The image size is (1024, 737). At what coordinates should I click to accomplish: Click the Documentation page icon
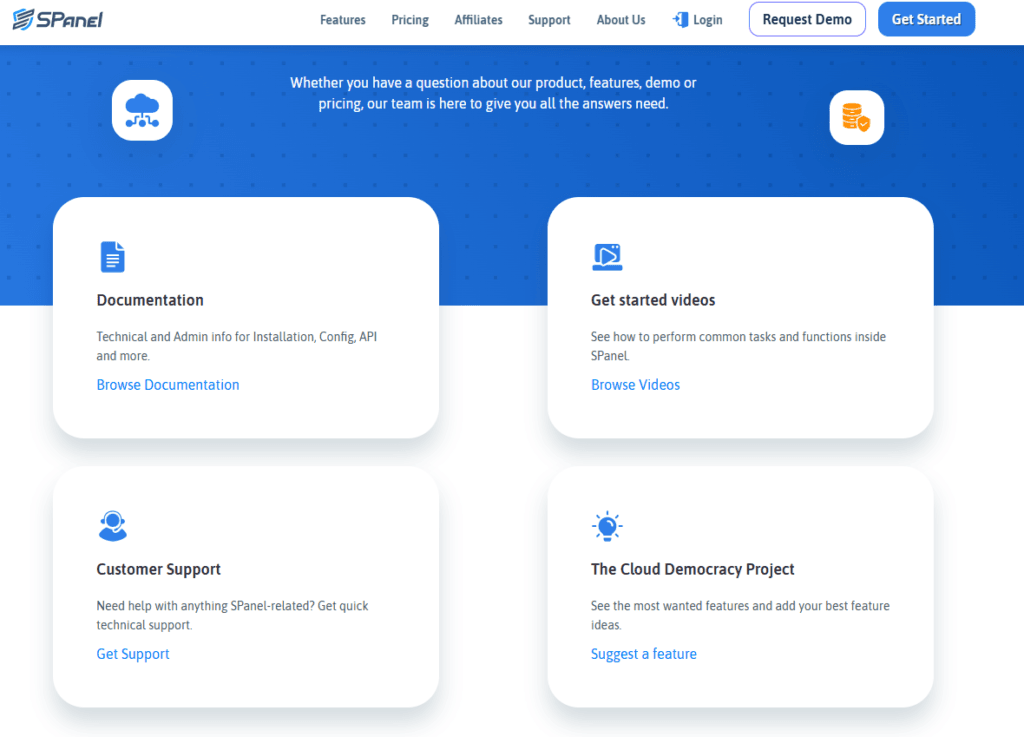coord(112,257)
